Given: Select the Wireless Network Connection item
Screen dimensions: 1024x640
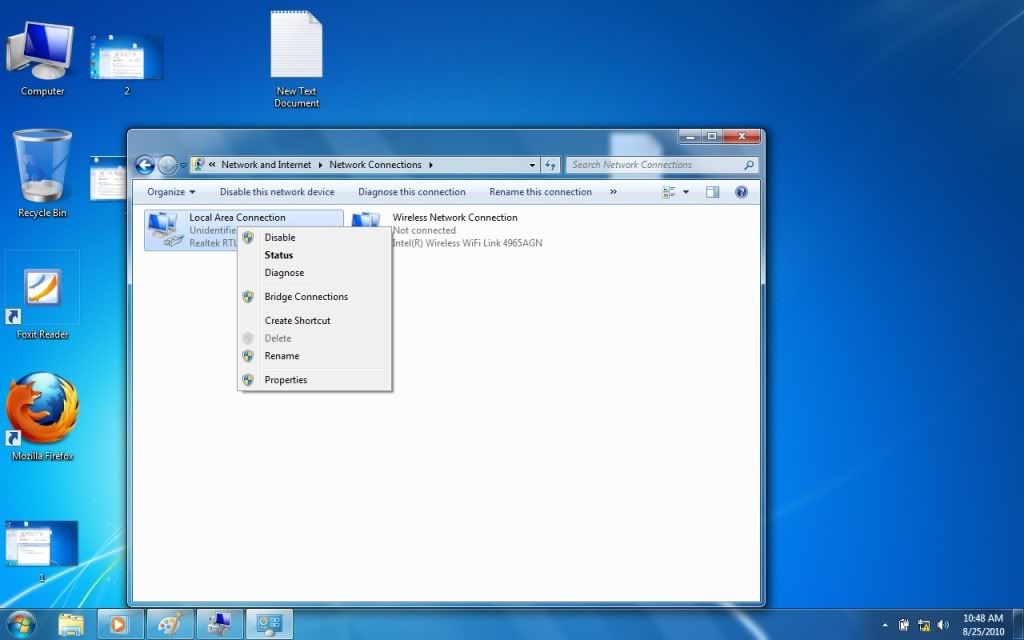Looking at the screenshot, I should (x=448, y=230).
